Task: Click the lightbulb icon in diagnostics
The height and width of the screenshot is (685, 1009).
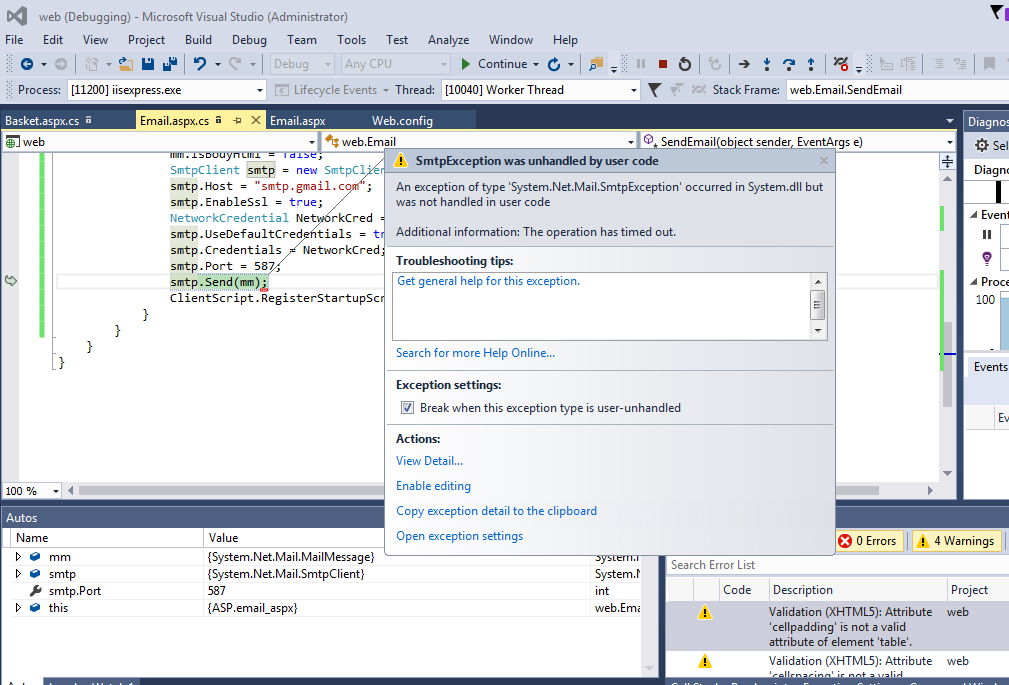Action: pyautogui.click(x=986, y=258)
